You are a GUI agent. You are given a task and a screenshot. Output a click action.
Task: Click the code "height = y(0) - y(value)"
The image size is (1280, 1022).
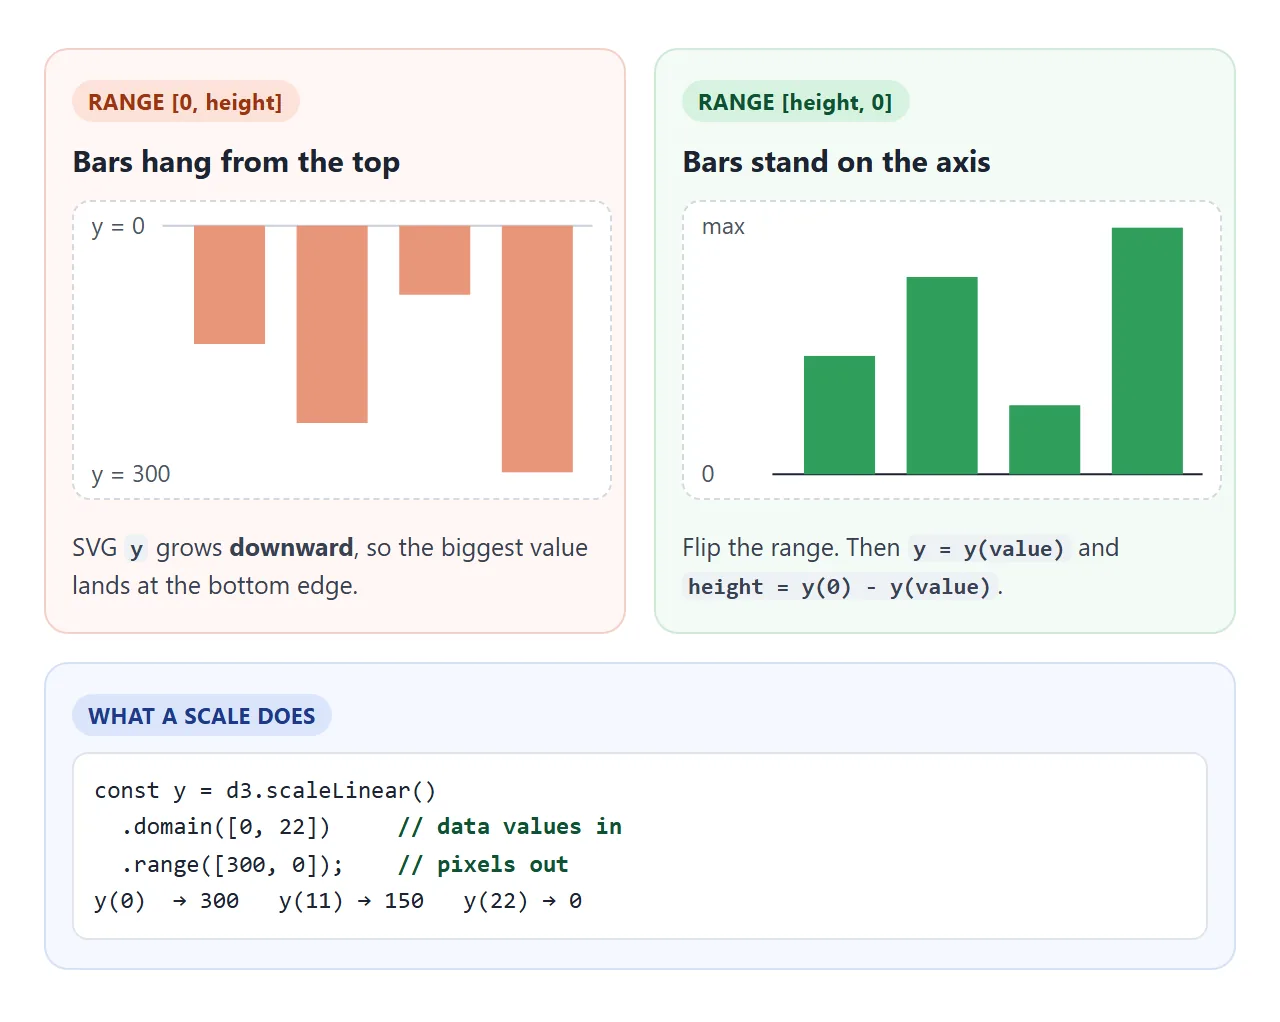coord(839,587)
